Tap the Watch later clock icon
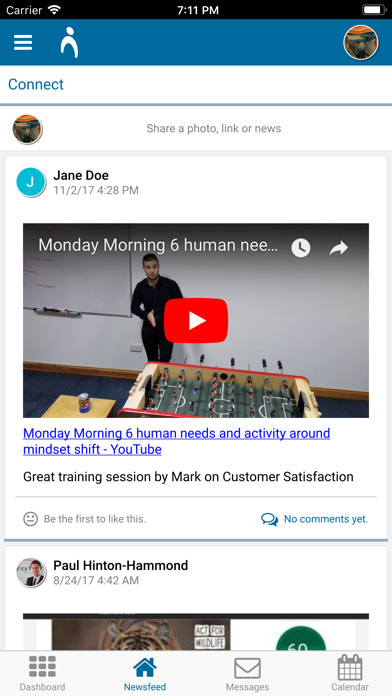Image resolution: width=392 pixels, height=696 pixels. 301,248
